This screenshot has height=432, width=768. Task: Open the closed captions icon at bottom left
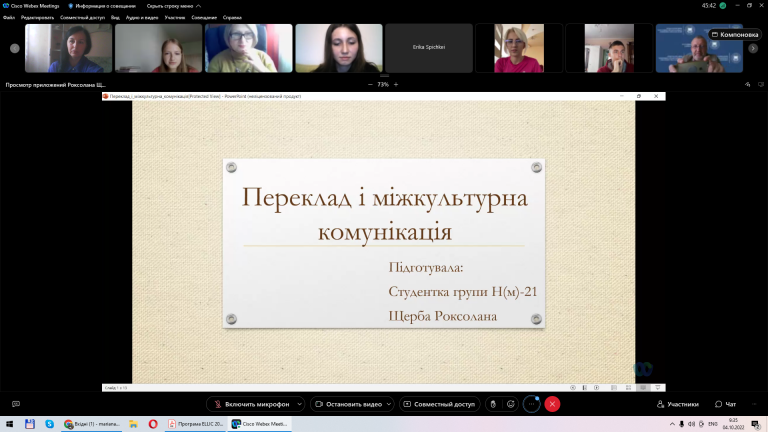16,404
